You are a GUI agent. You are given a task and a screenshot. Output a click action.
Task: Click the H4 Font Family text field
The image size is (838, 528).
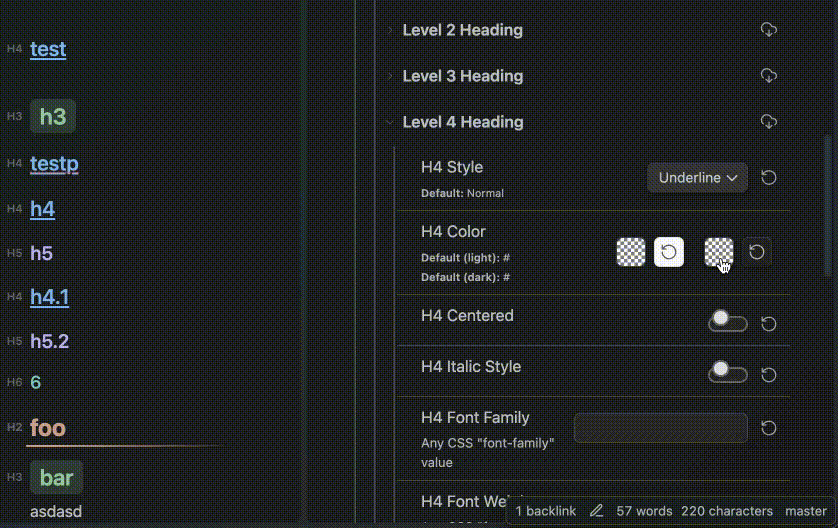tap(660, 428)
